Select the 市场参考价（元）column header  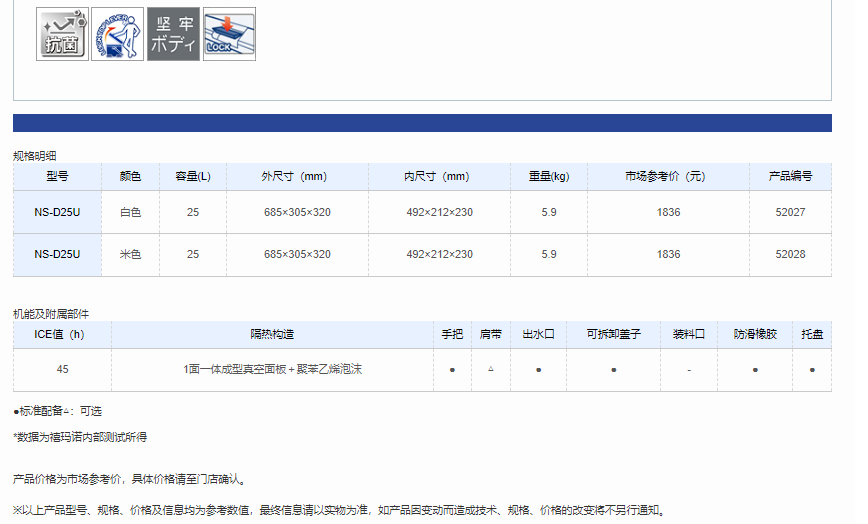tap(668, 177)
